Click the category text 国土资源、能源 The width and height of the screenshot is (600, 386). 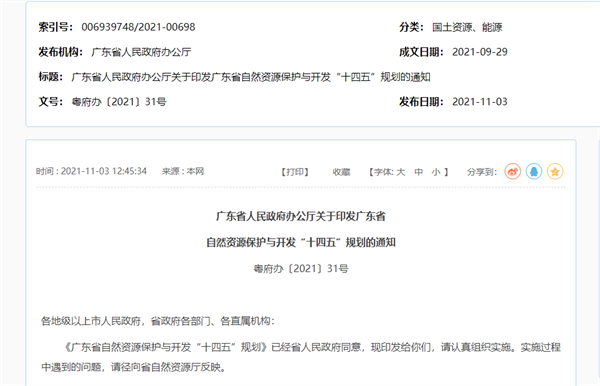point(467,27)
